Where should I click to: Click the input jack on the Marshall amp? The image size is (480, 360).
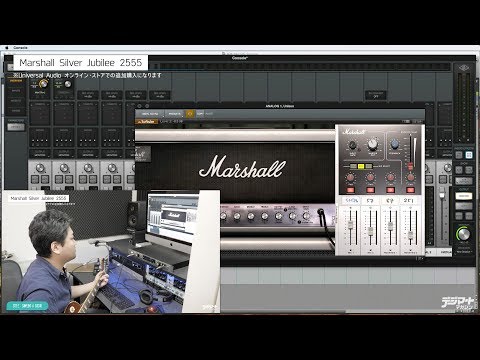[x=321, y=211]
